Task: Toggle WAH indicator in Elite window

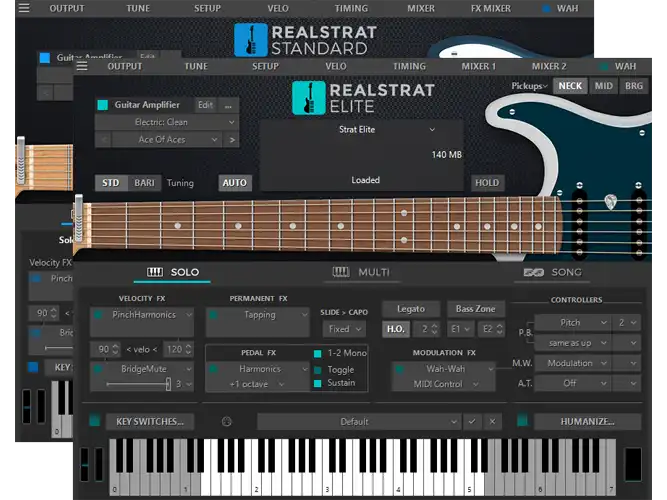Action: pos(603,66)
